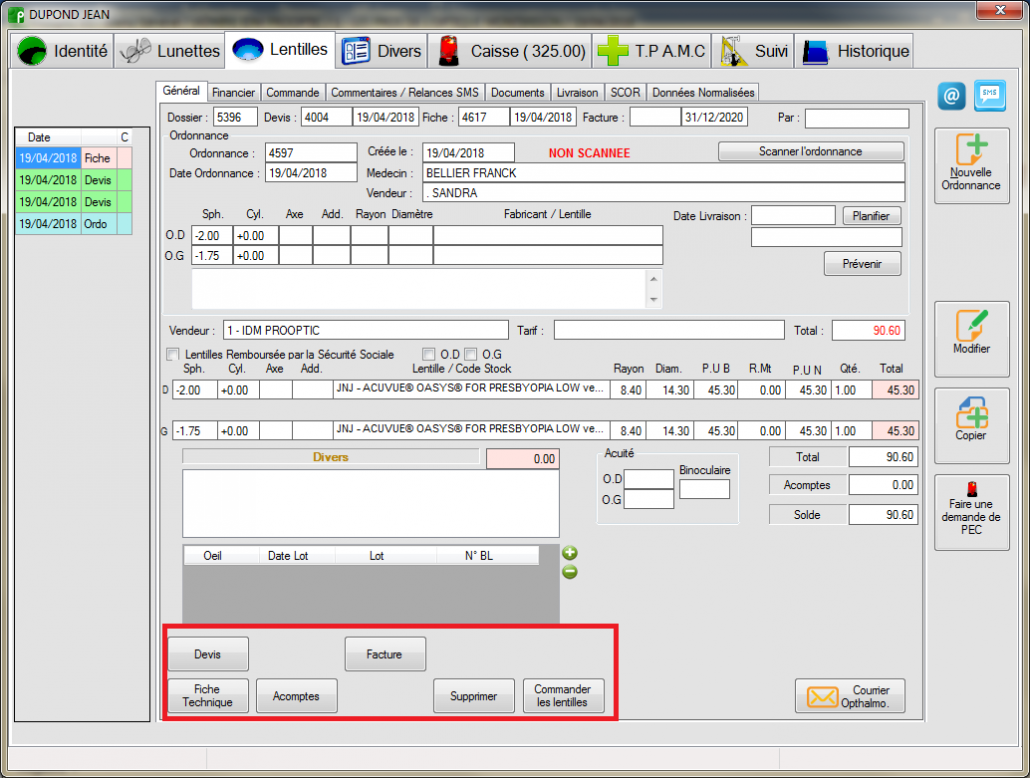Viewport: 1030px width, 778px height.
Task: Click the O.D Sph. prescription field -2.00
Action: pos(212,236)
